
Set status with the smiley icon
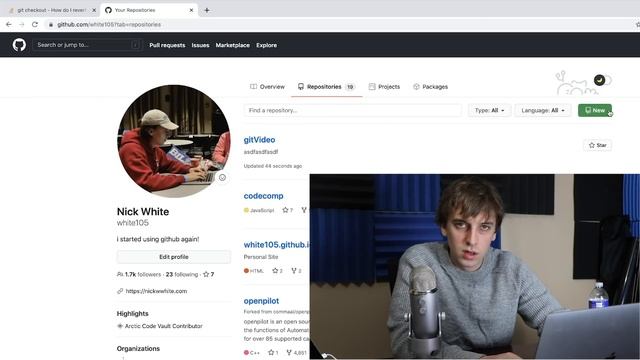[222, 178]
